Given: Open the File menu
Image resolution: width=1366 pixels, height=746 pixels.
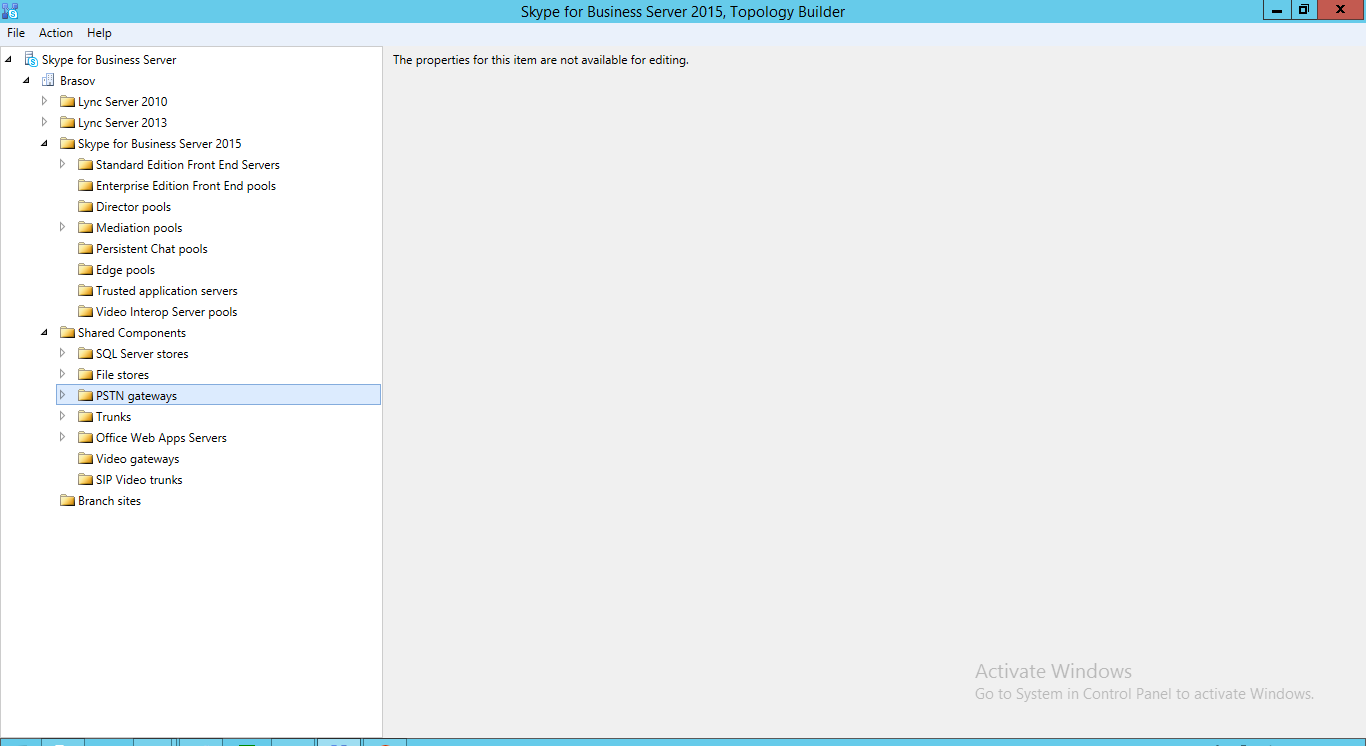Looking at the screenshot, I should [x=16, y=33].
